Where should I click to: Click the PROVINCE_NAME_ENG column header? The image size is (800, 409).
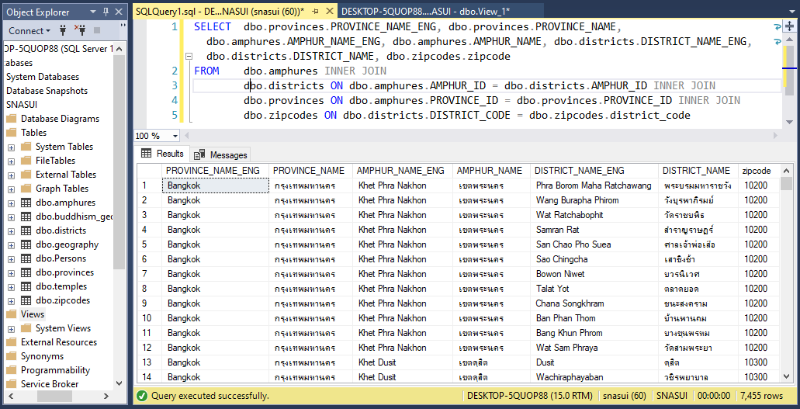(x=213, y=171)
